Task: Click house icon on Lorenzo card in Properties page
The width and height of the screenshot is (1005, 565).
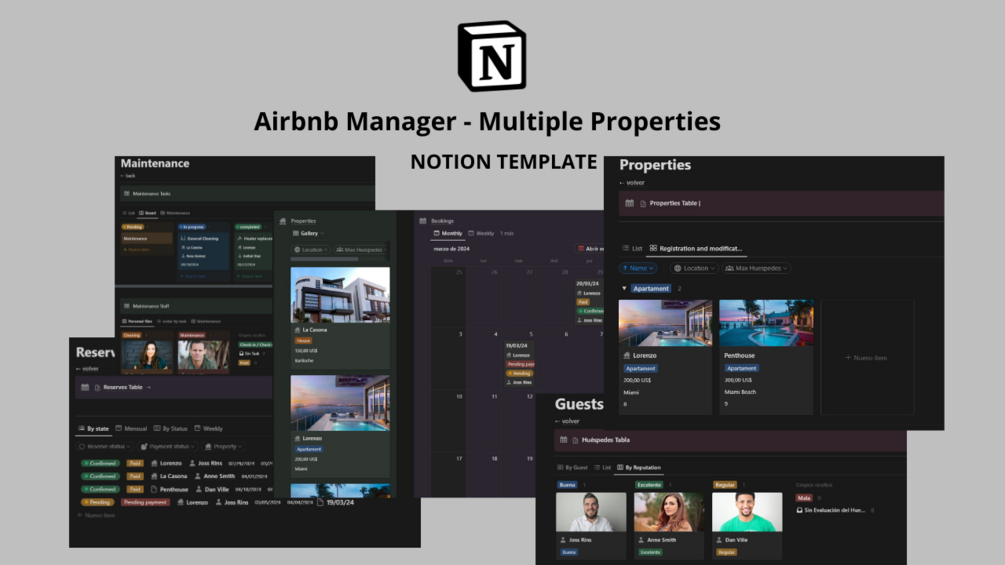Action: [627, 356]
